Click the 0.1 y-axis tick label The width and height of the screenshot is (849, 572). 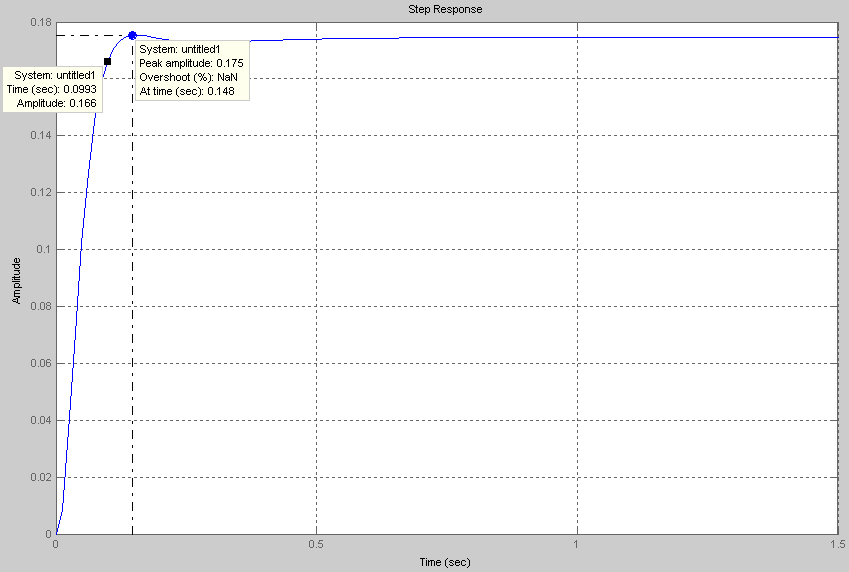click(44, 249)
